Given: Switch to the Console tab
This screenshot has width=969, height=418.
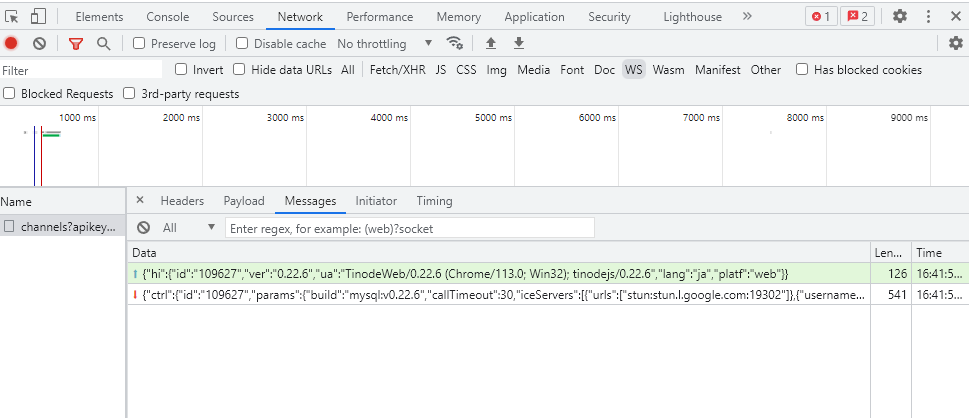Looking at the screenshot, I should pyautogui.click(x=167, y=17).
